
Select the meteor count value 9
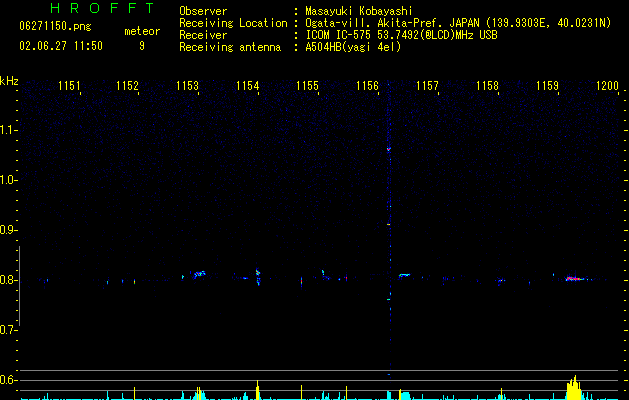(142, 46)
